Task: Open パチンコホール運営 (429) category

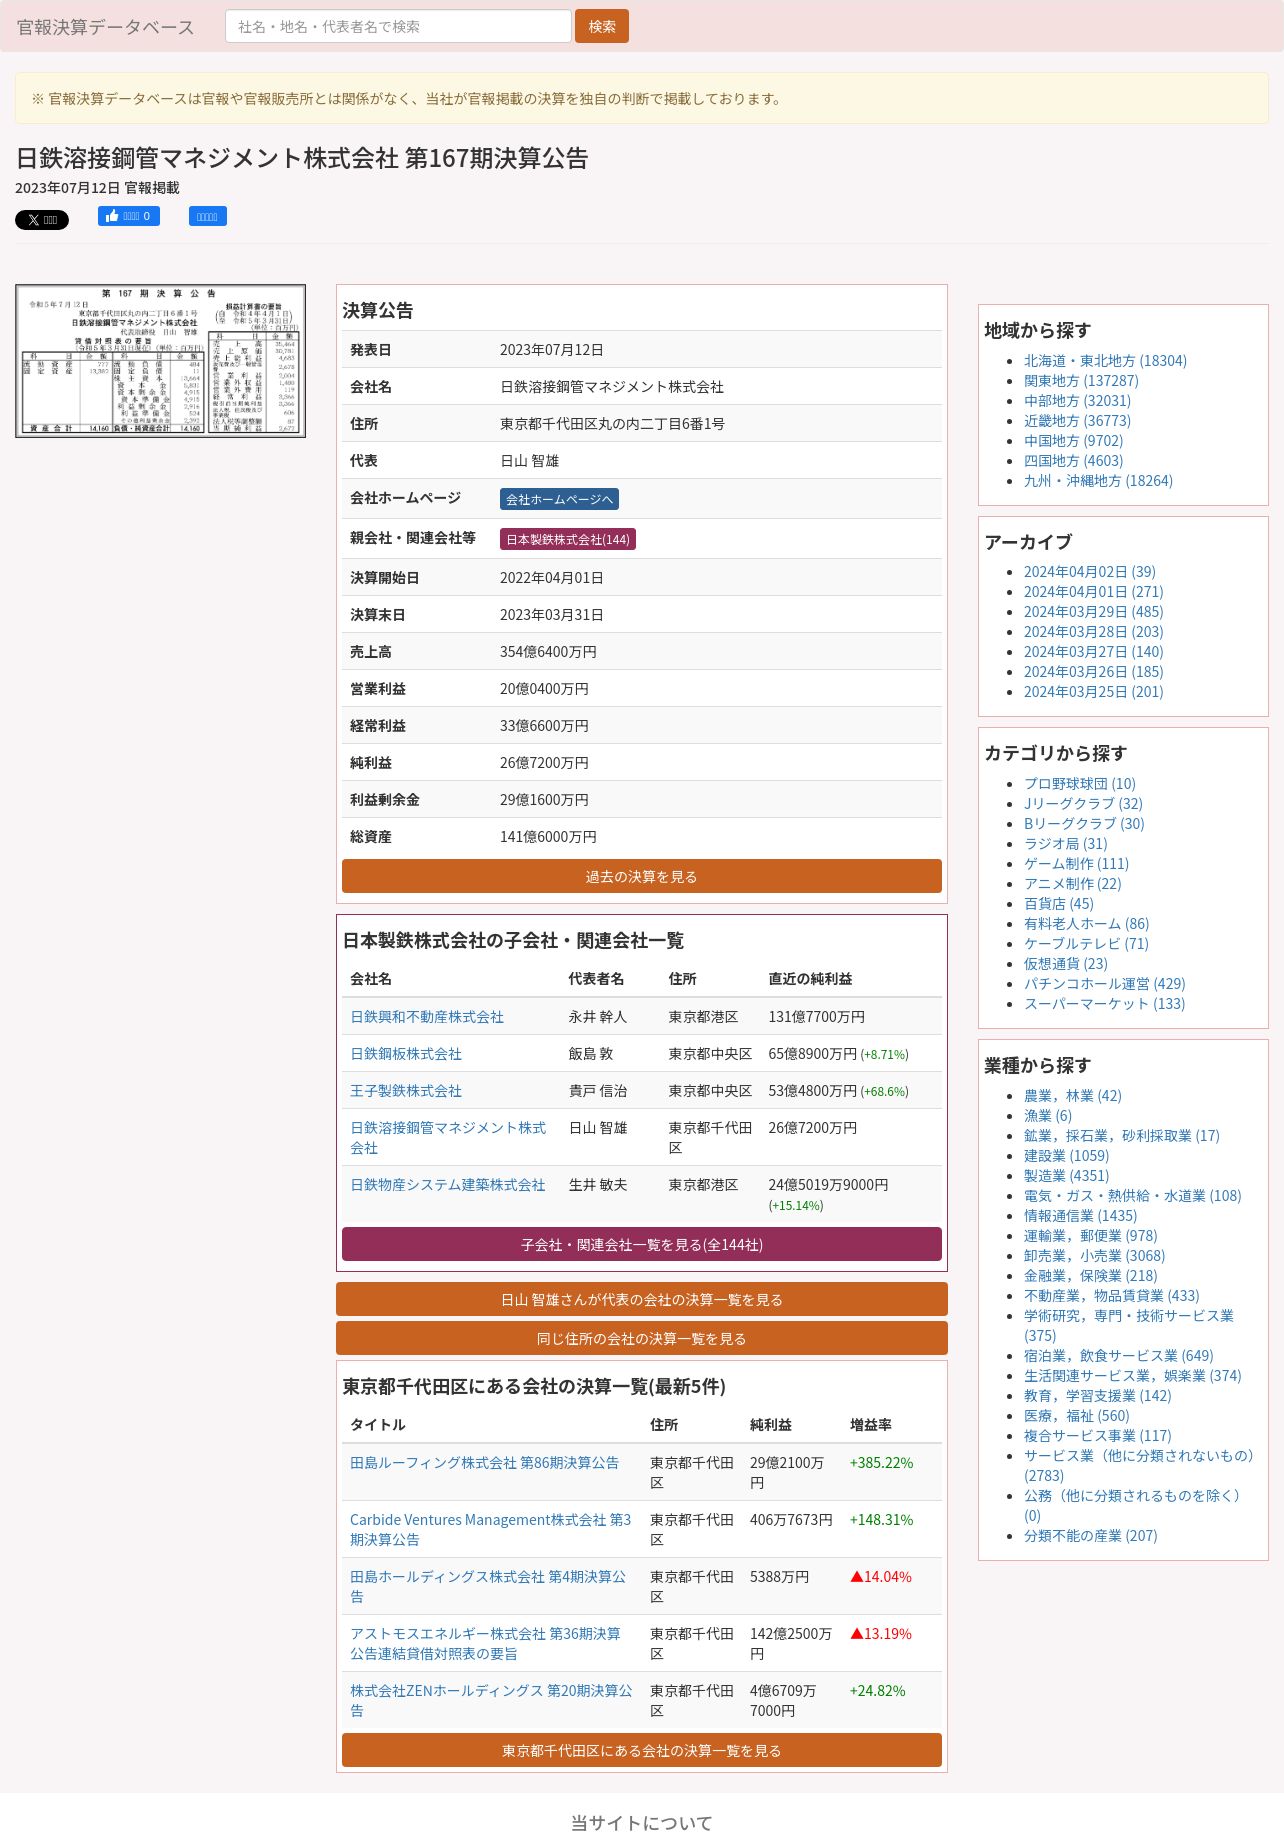Action: click(x=1105, y=984)
